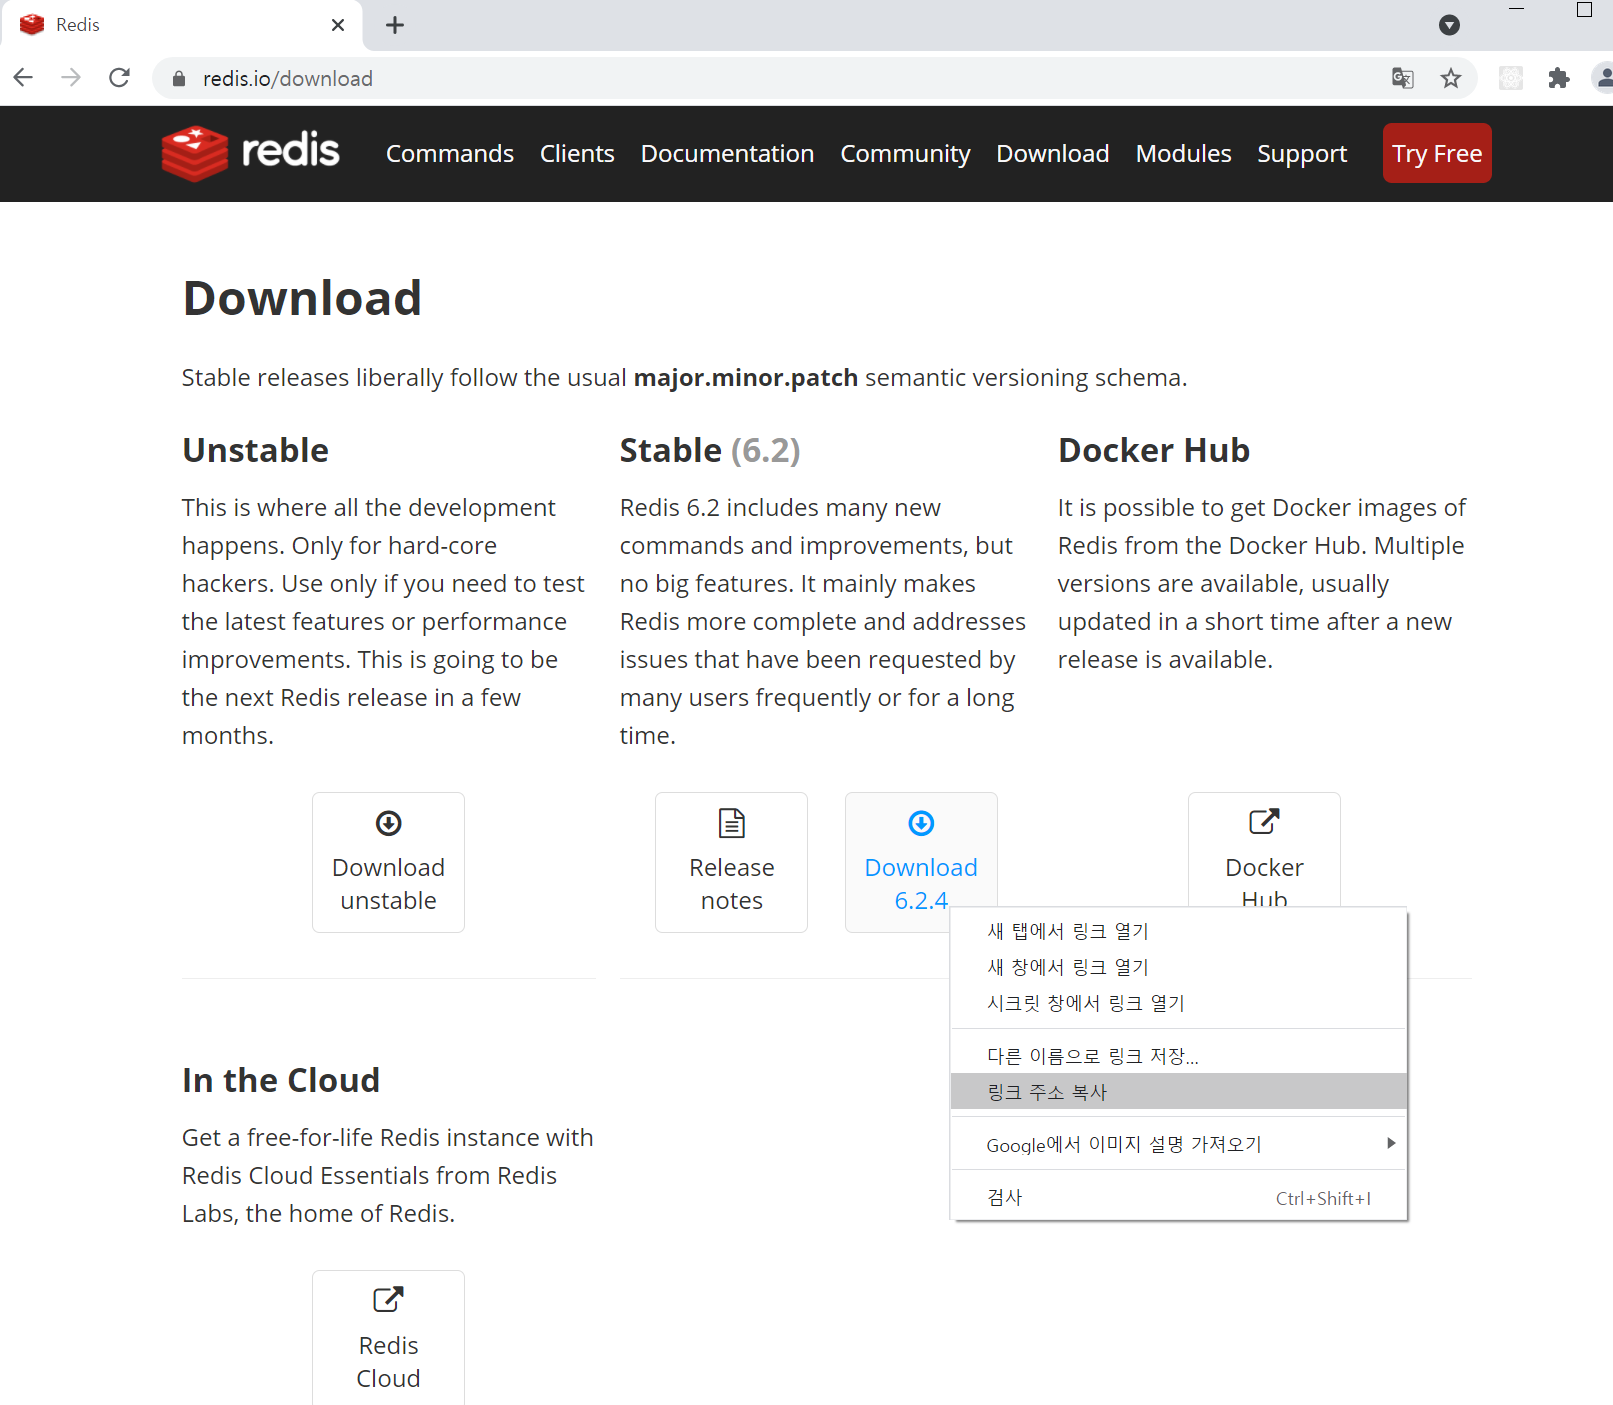Image resolution: width=1613 pixels, height=1405 pixels.
Task: Click the Download 6.2.4 link text
Action: click(921, 884)
